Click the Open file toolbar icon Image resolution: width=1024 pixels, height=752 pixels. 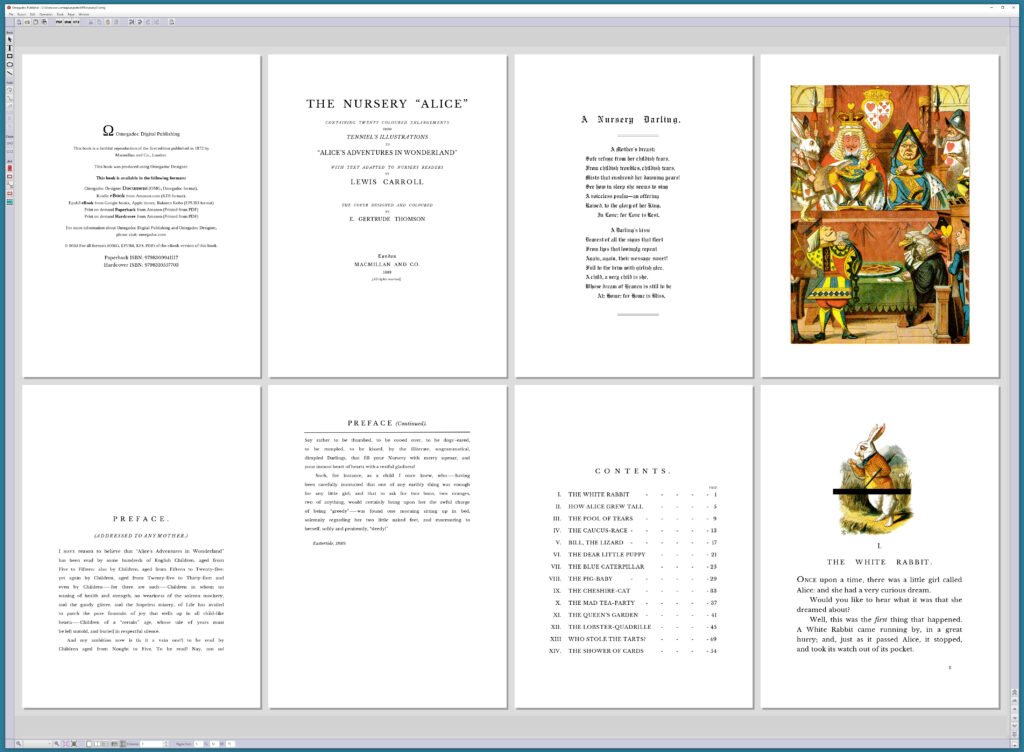(x=27, y=22)
